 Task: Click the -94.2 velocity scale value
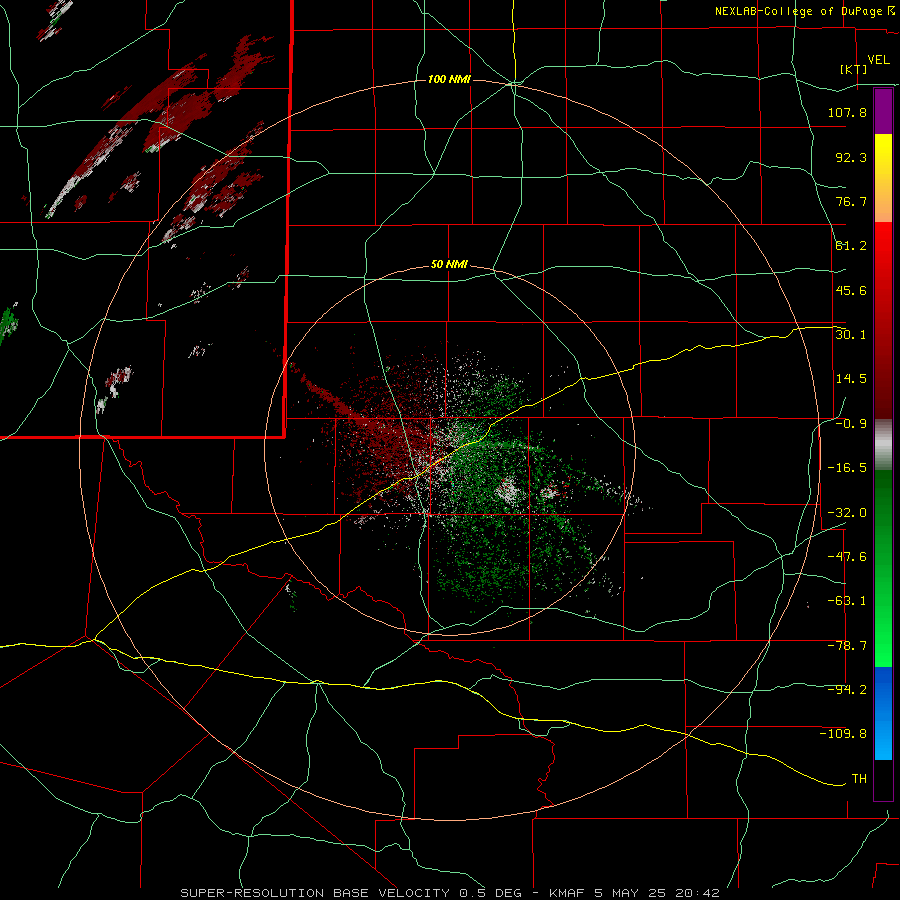(x=847, y=689)
